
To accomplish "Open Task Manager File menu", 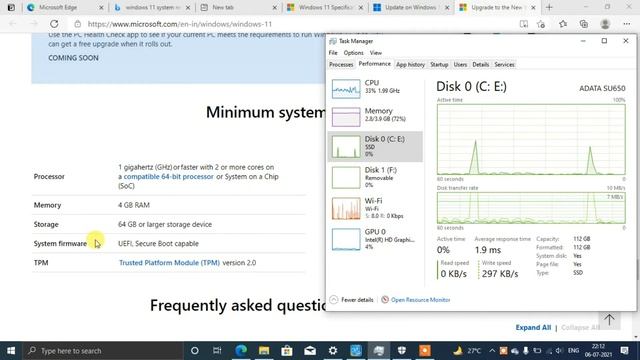I will point(333,53).
